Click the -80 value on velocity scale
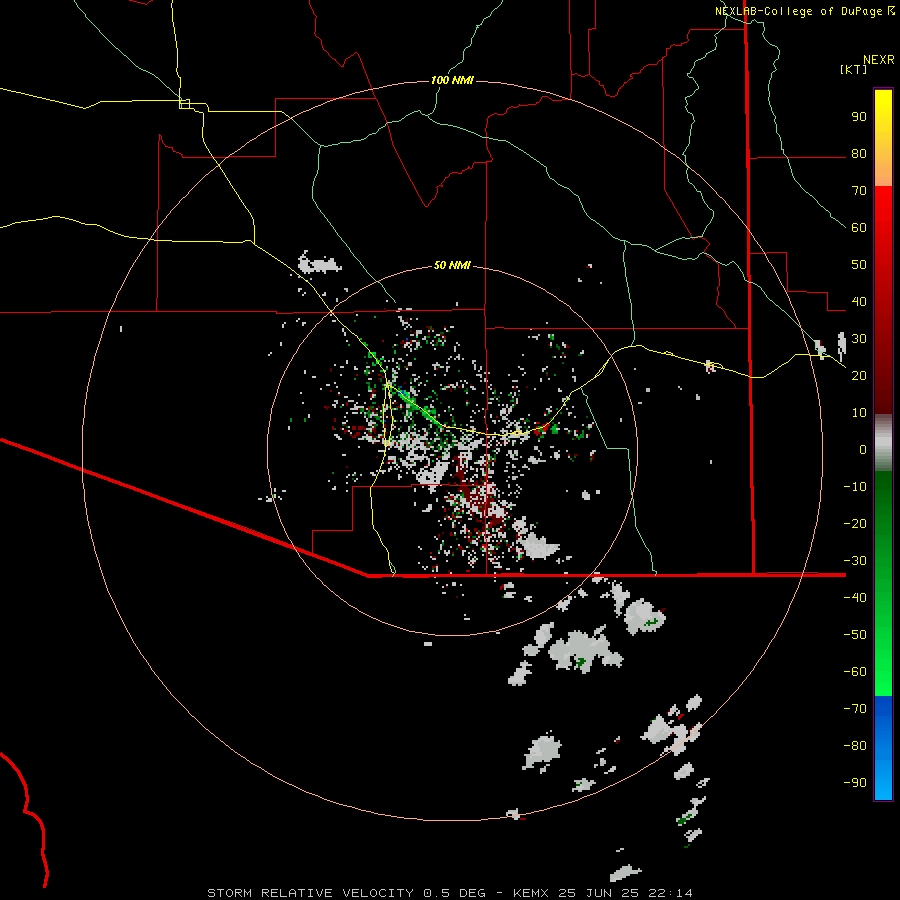Viewport: 900px width, 900px height. tap(855, 746)
